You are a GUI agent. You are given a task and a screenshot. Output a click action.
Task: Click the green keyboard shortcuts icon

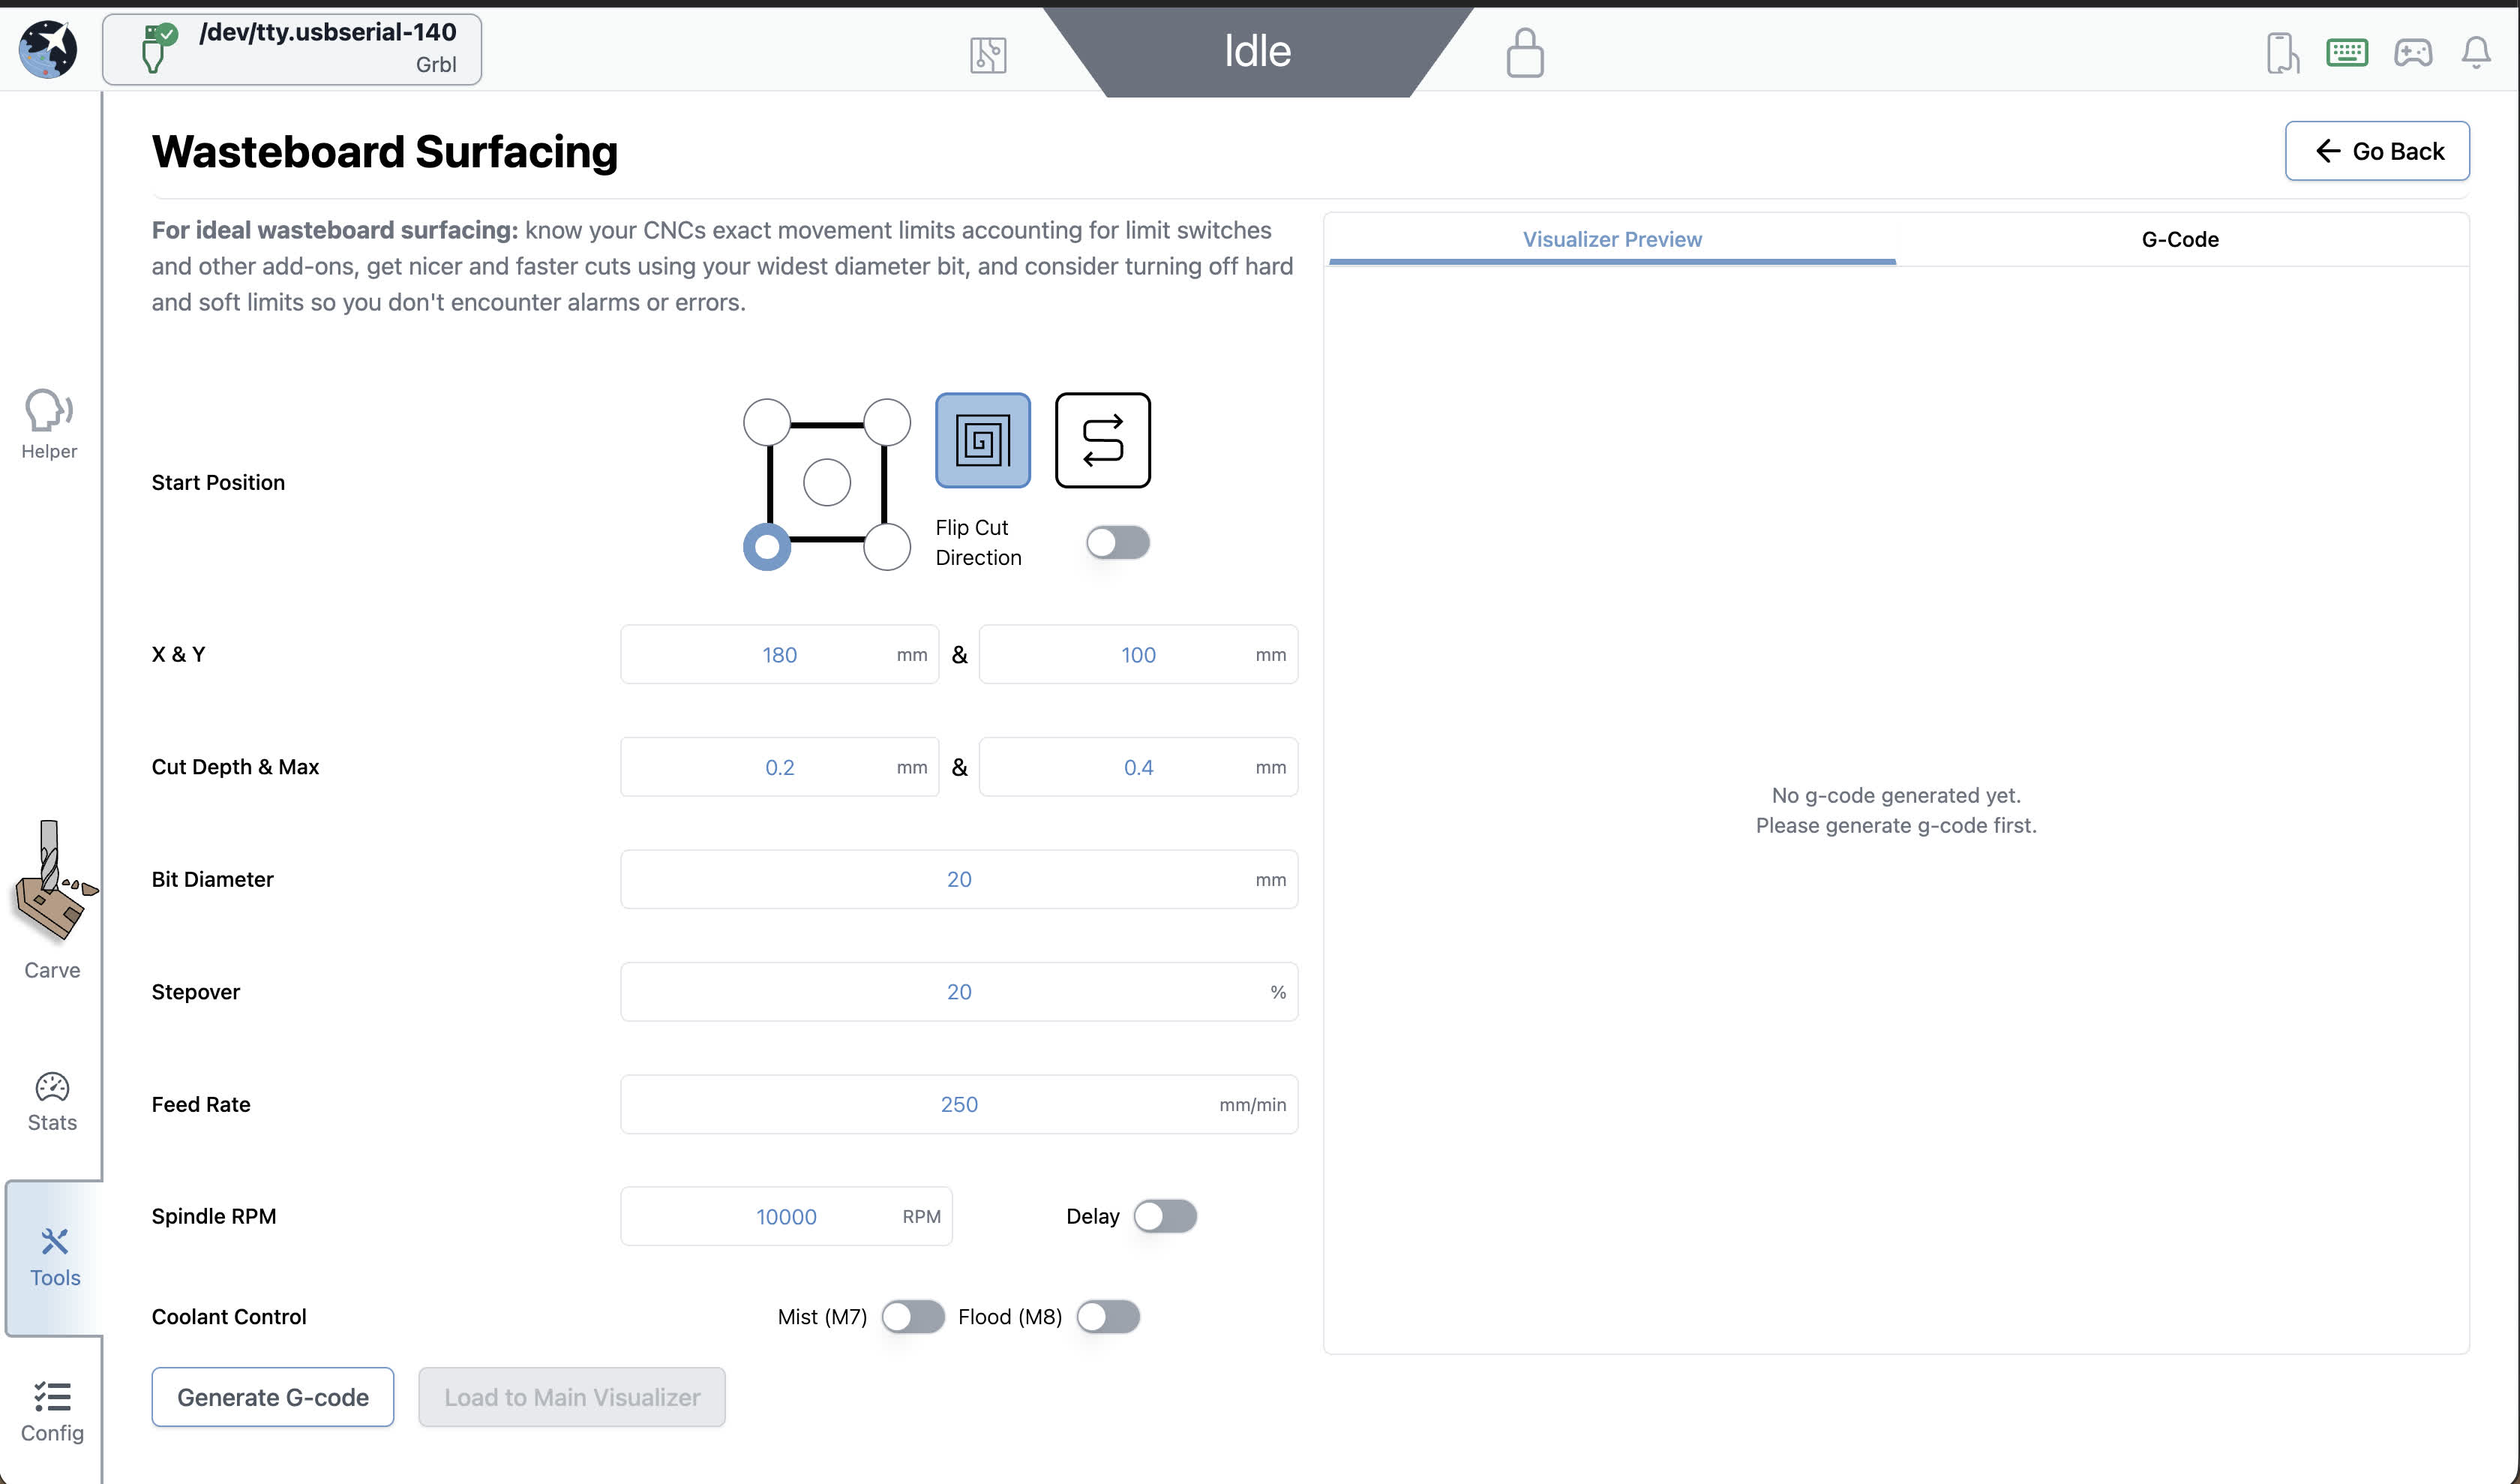(x=2346, y=52)
